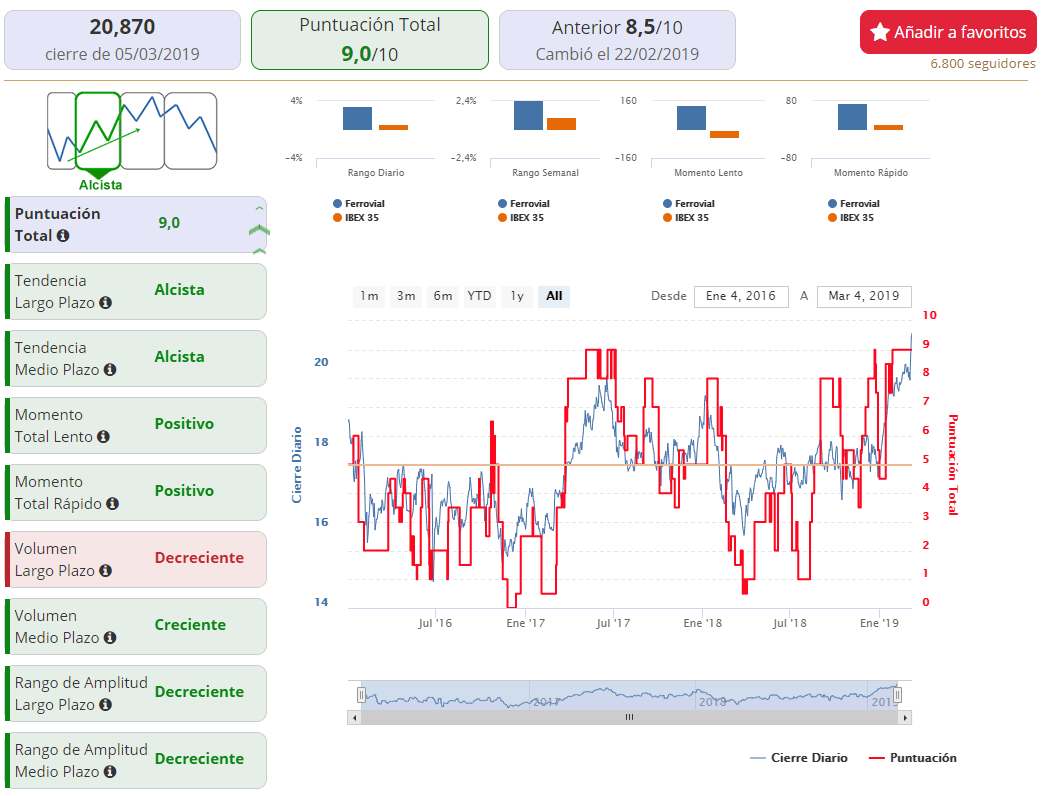The width and height of the screenshot is (1043, 796).
Task: Select the 1m time range
Action: pyautogui.click(x=369, y=296)
